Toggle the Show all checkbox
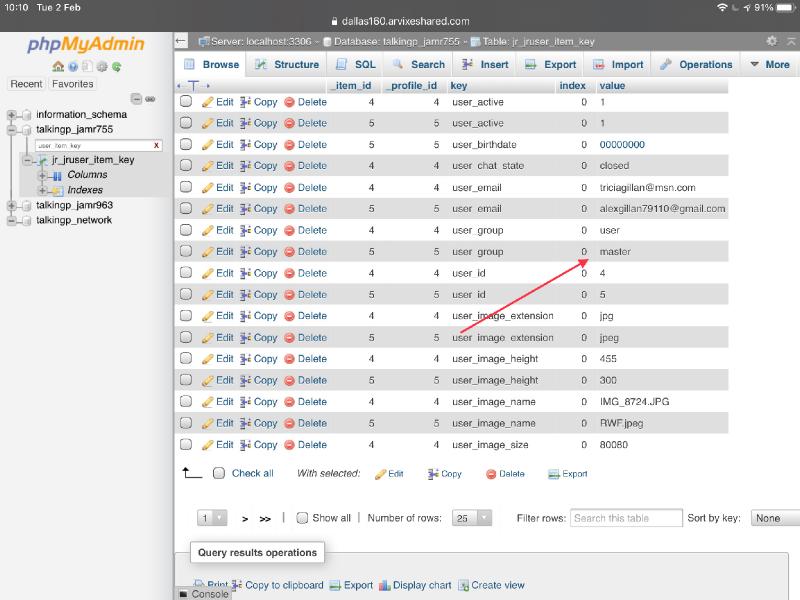This screenshot has height=600, width=800. tap(302, 518)
